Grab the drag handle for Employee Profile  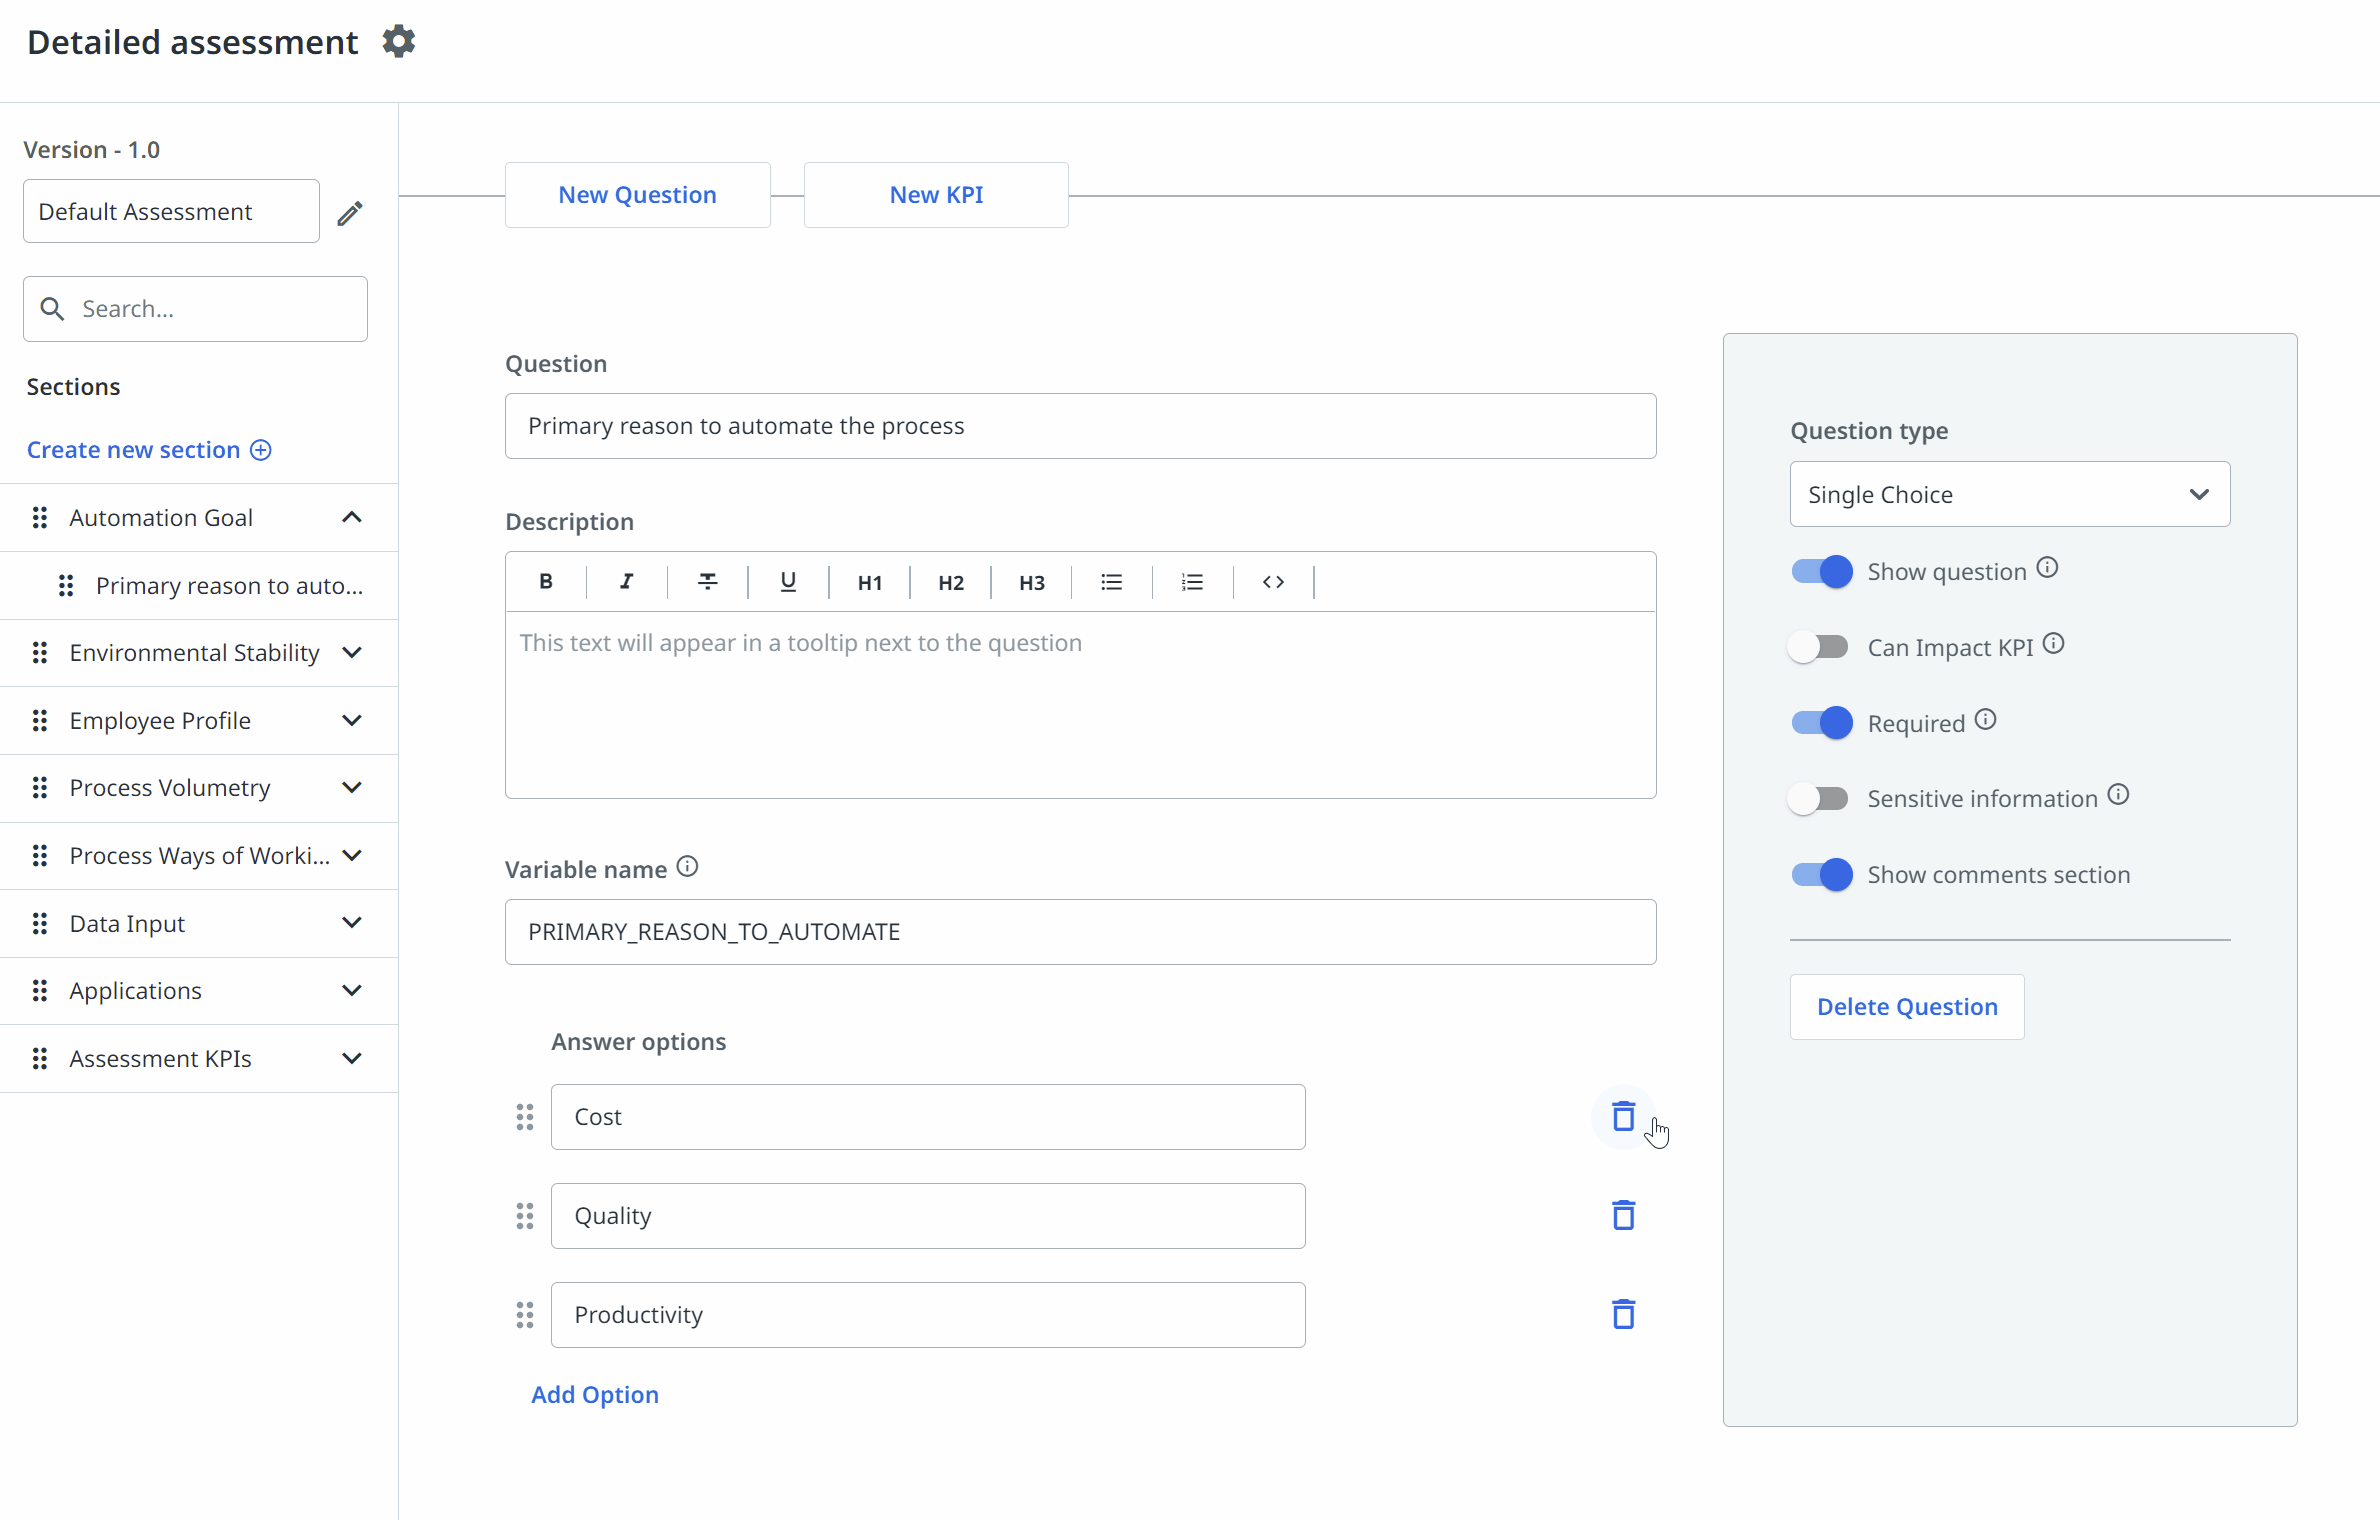coord(40,721)
